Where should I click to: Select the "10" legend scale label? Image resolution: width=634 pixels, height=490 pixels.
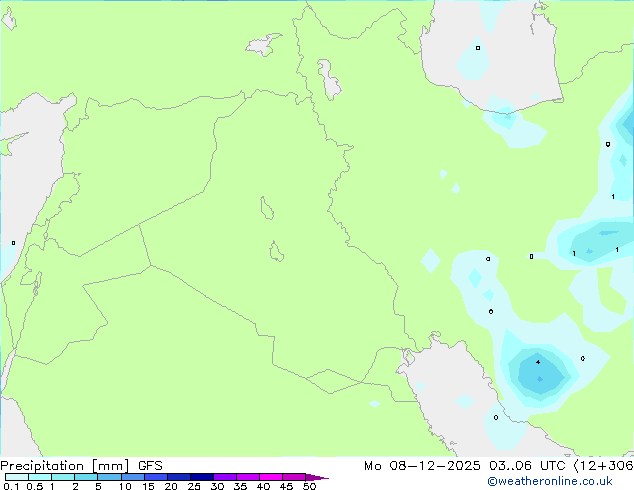tap(125, 486)
